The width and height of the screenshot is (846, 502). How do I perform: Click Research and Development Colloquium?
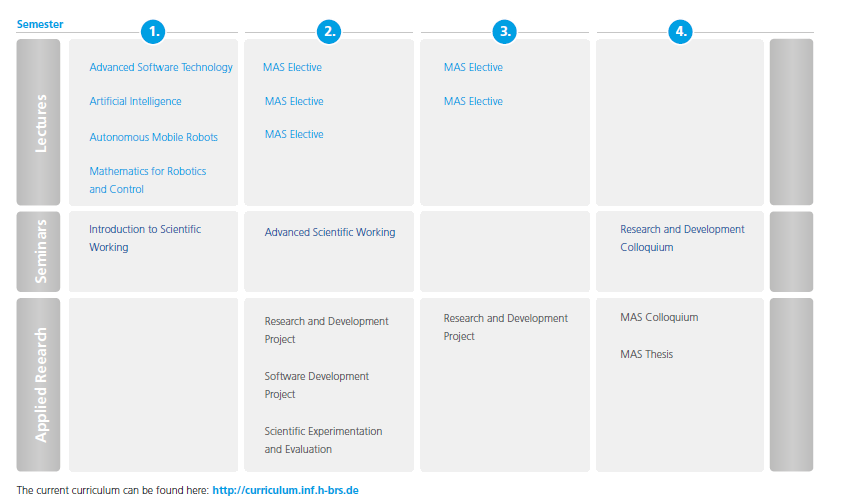(682, 238)
